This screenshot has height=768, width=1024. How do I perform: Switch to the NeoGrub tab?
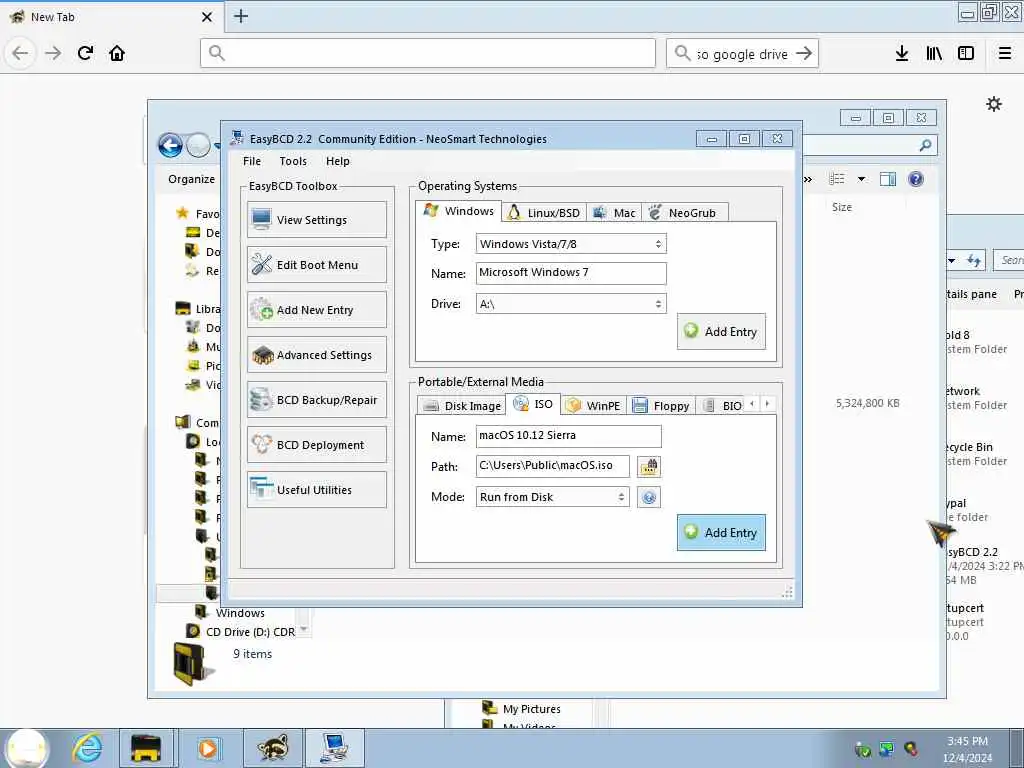[x=684, y=213]
